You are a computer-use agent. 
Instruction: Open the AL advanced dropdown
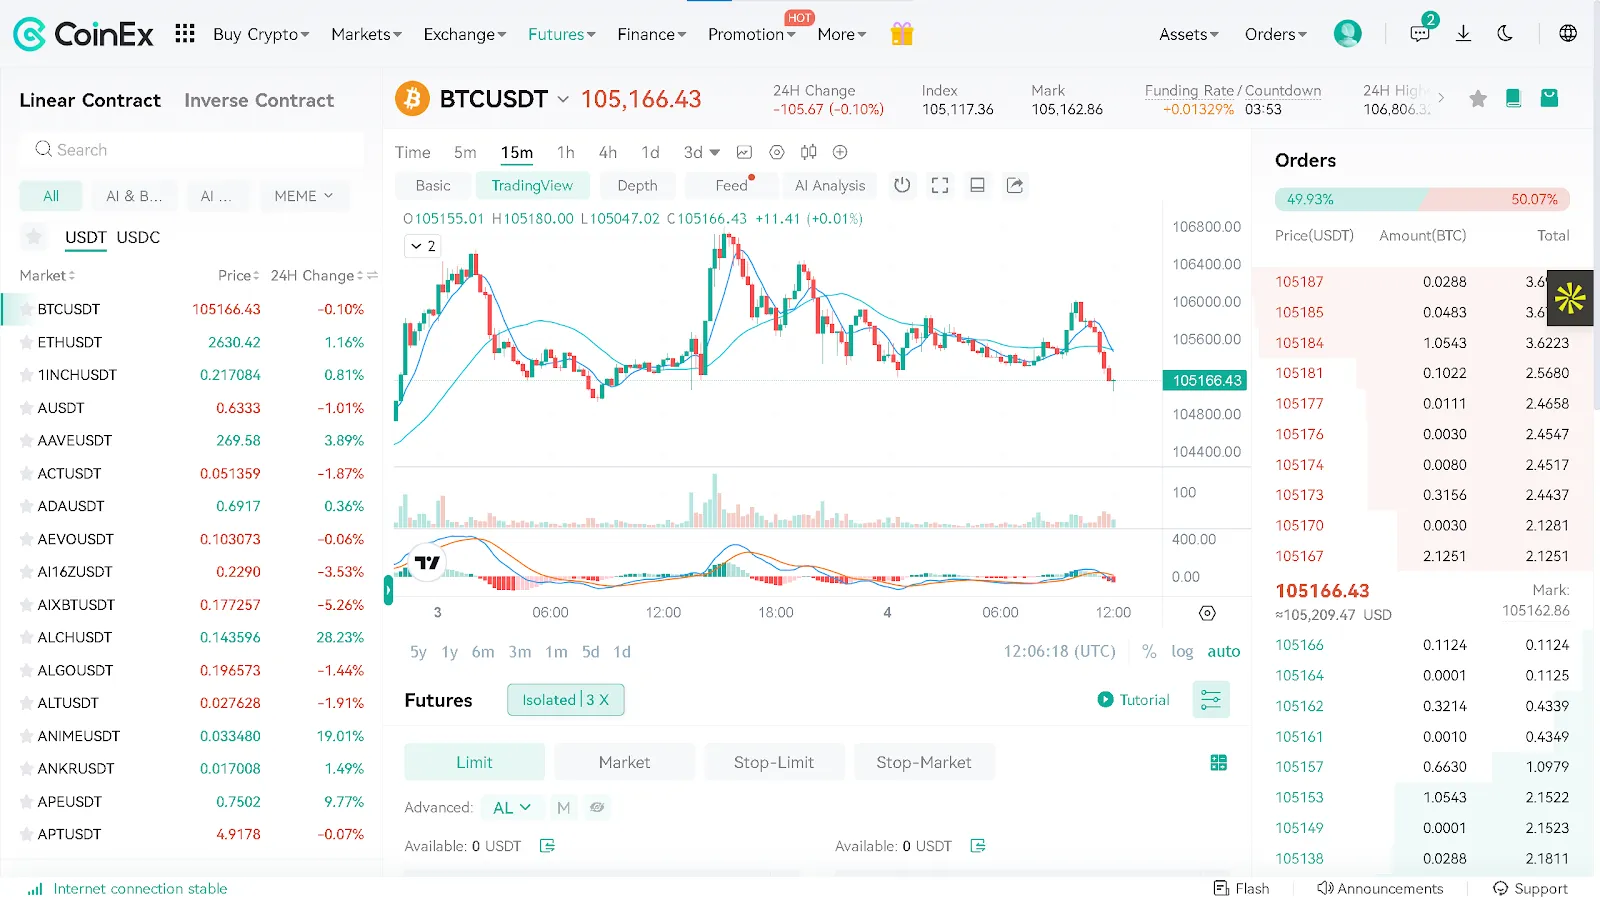pyautogui.click(x=512, y=807)
